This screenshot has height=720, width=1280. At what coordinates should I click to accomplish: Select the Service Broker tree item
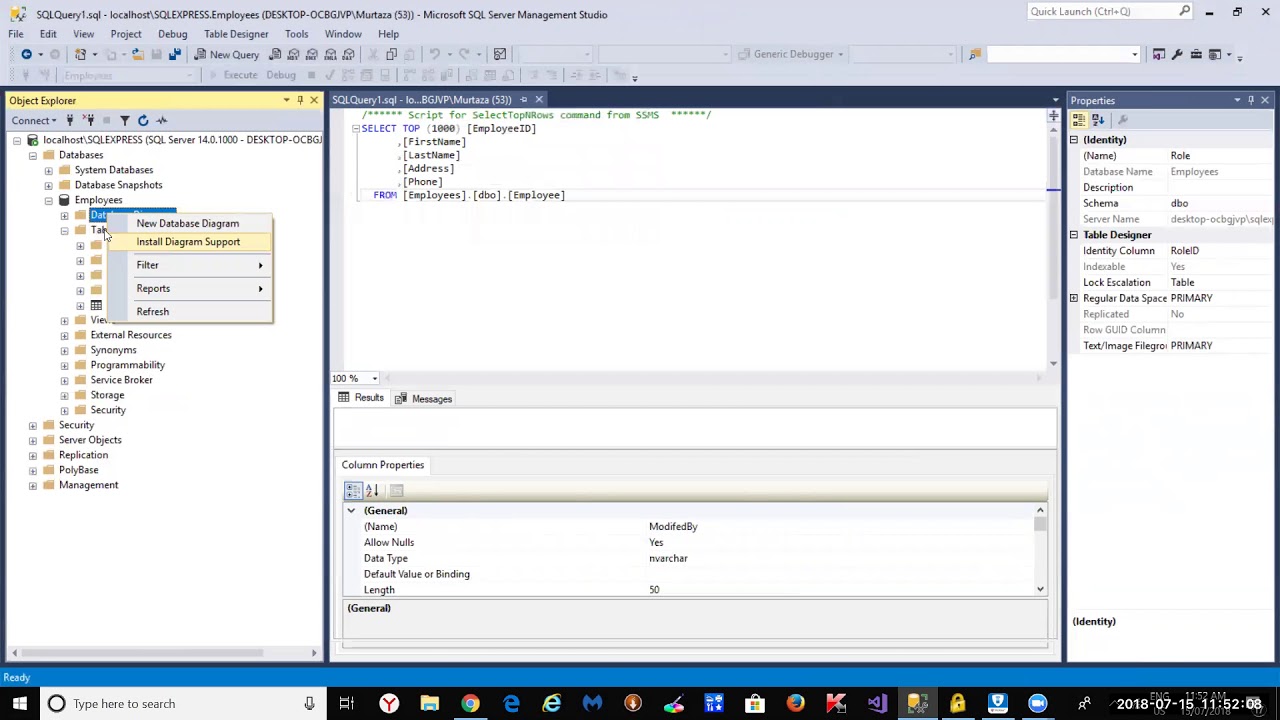(x=122, y=380)
